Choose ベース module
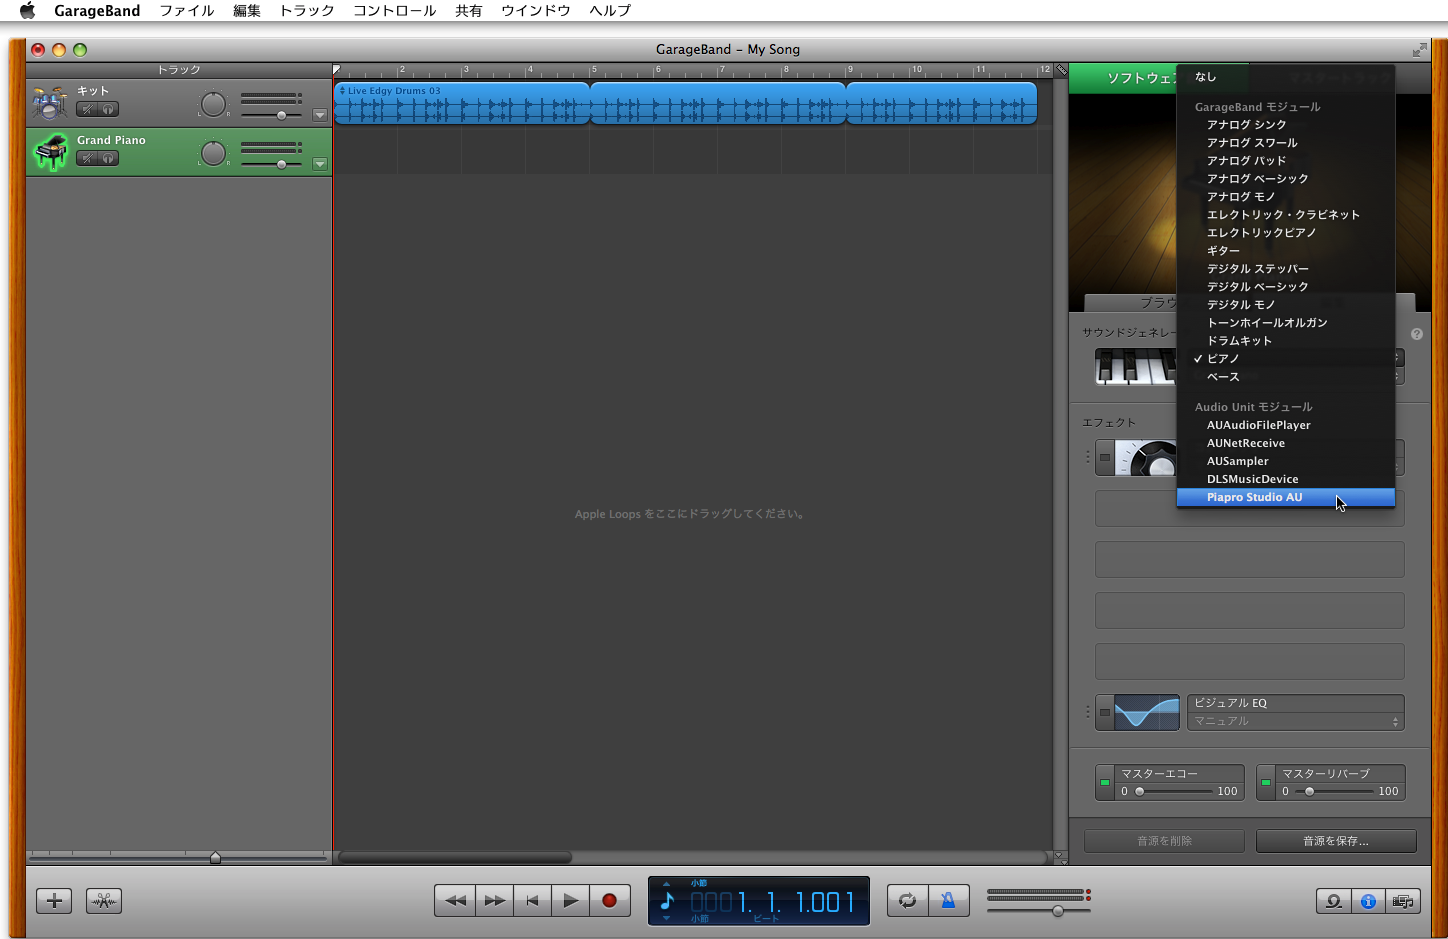Image resolution: width=1448 pixels, height=939 pixels. (x=1286, y=377)
